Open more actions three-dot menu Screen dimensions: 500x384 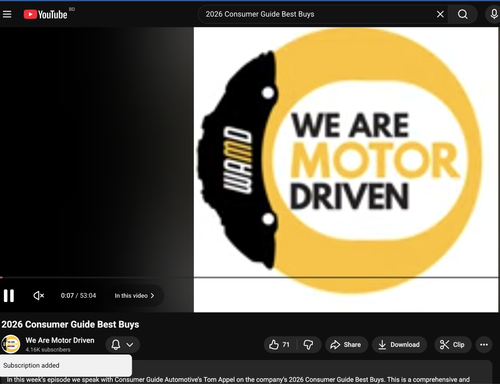484,345
